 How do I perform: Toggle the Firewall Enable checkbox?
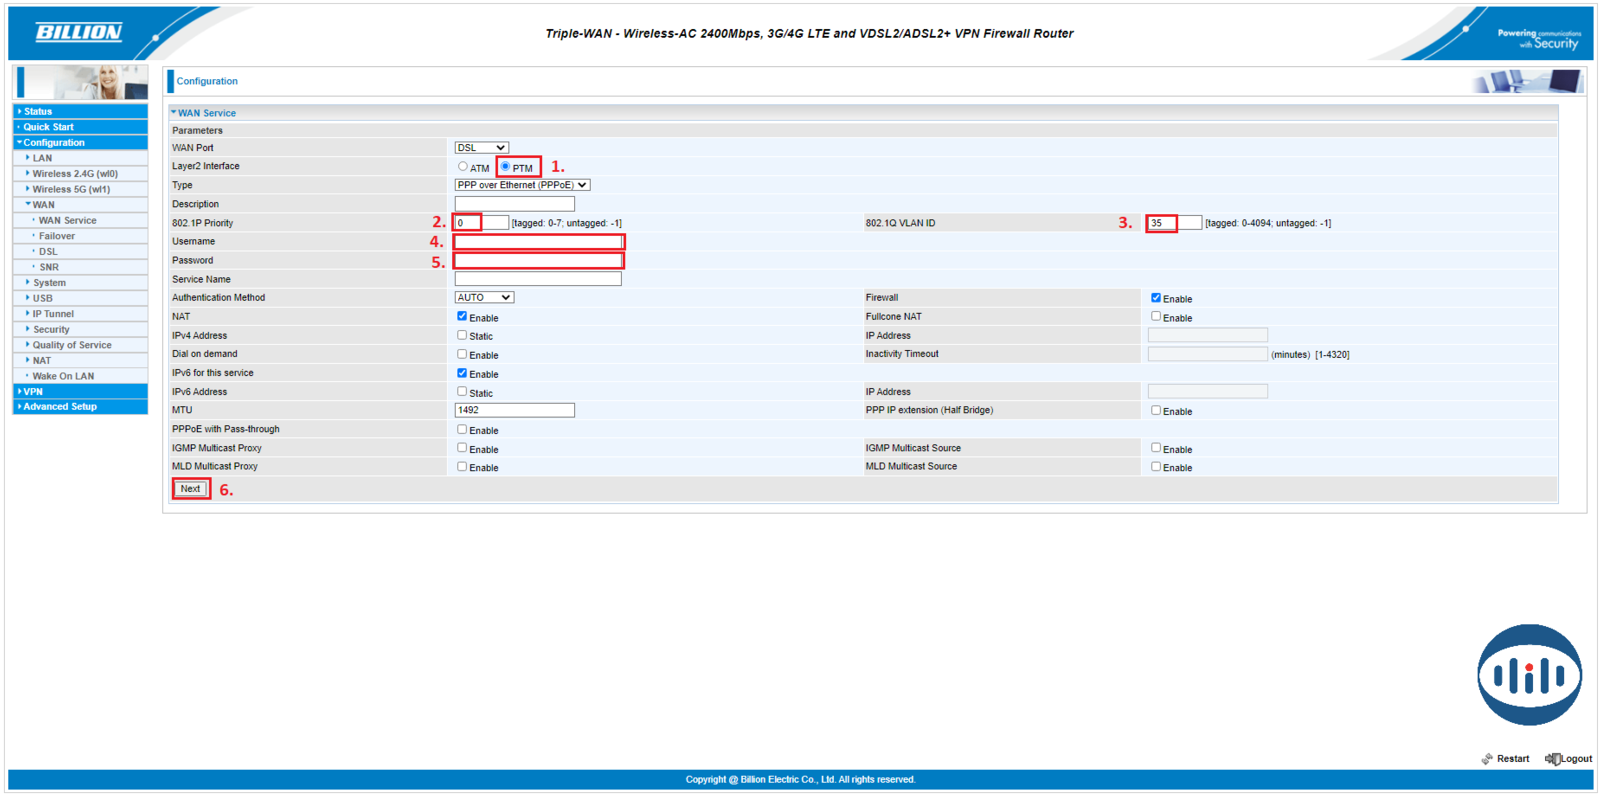click(1156, 298)
